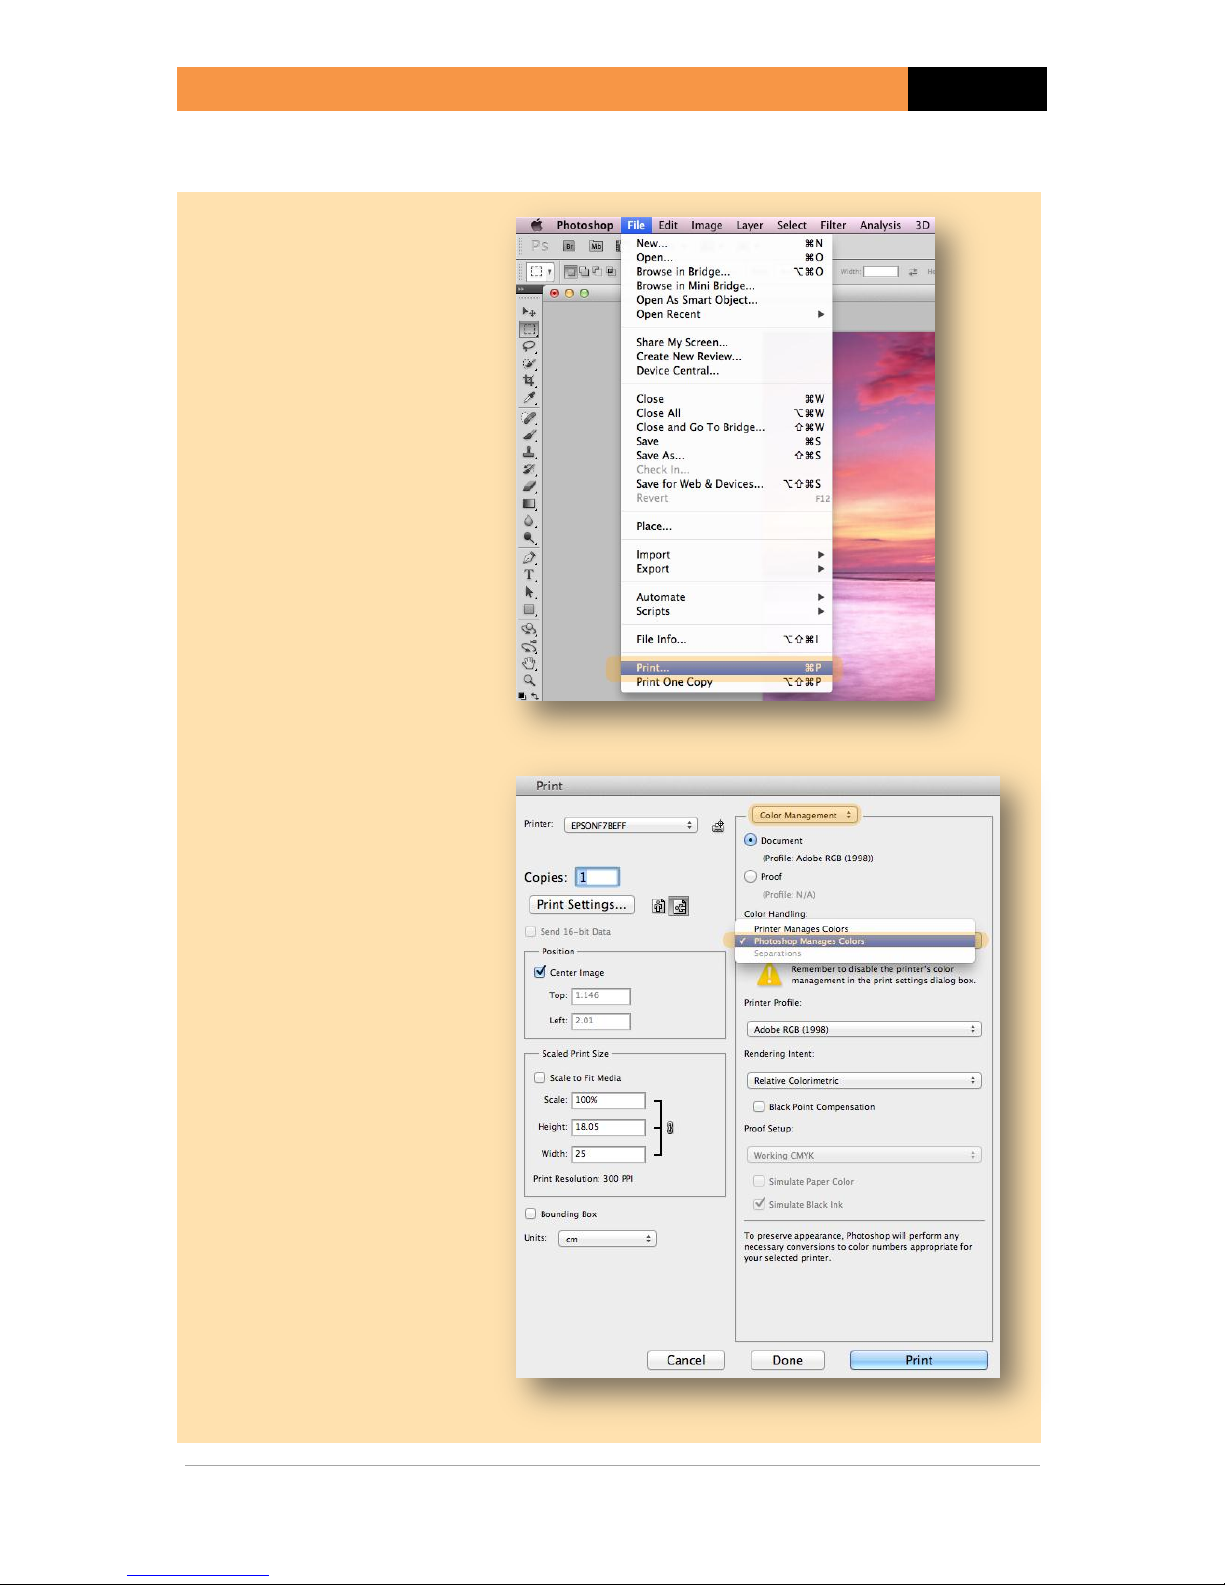Screen dimensions: 1225x1585
Task: Click the Copies input field
Action: (597, 877)
